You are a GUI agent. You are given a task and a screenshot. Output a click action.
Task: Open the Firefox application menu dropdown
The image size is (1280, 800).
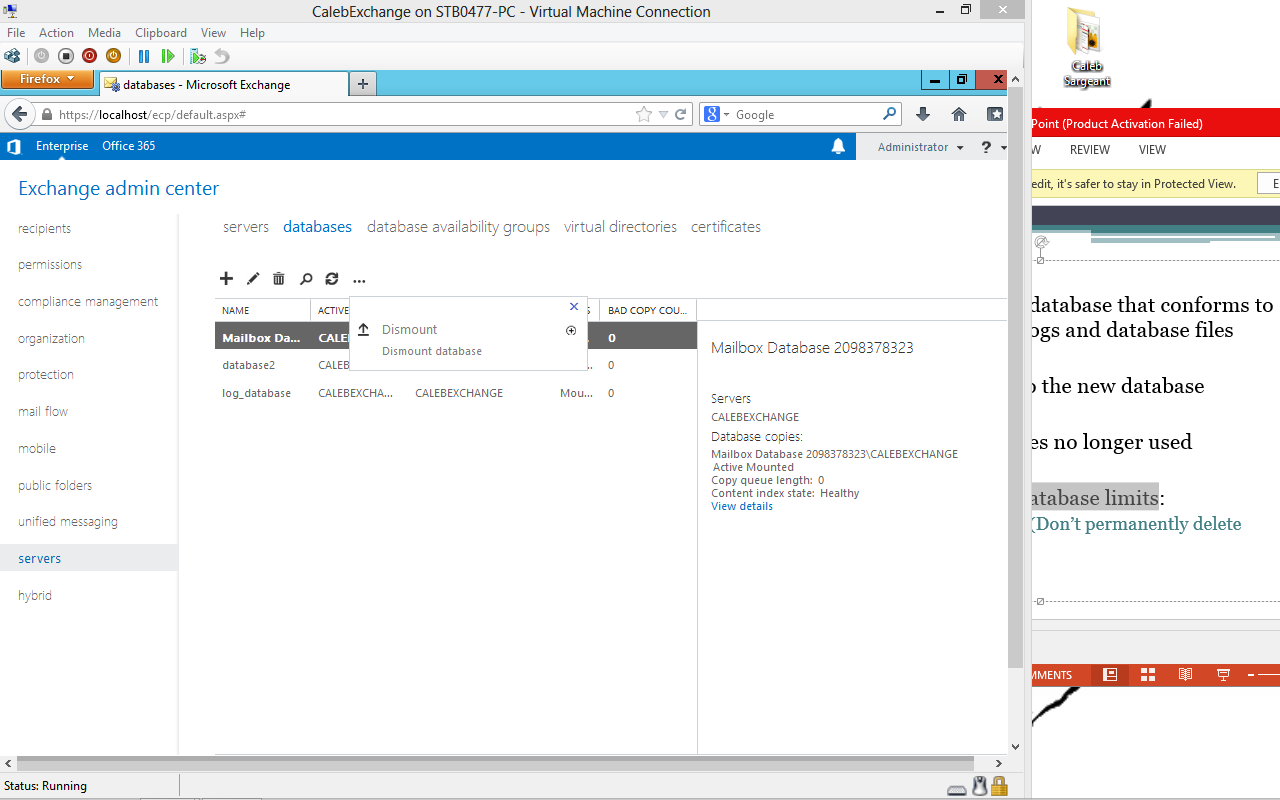tap(47, 79)
